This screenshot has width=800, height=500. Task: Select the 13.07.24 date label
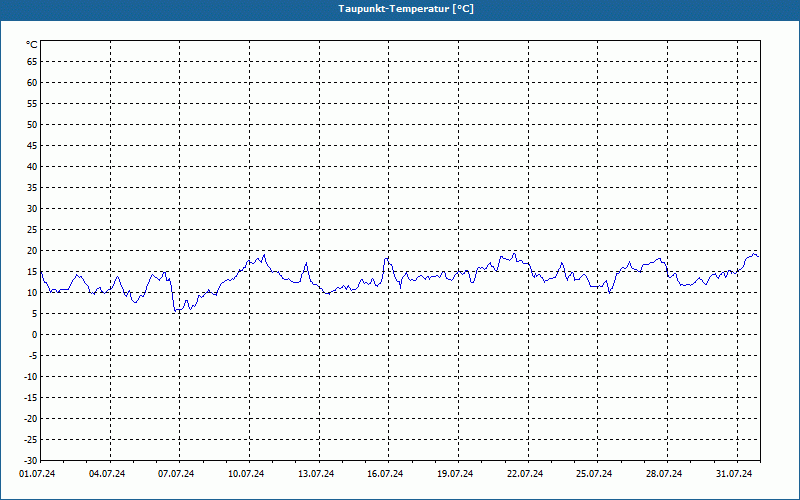[x=316, y=474]
